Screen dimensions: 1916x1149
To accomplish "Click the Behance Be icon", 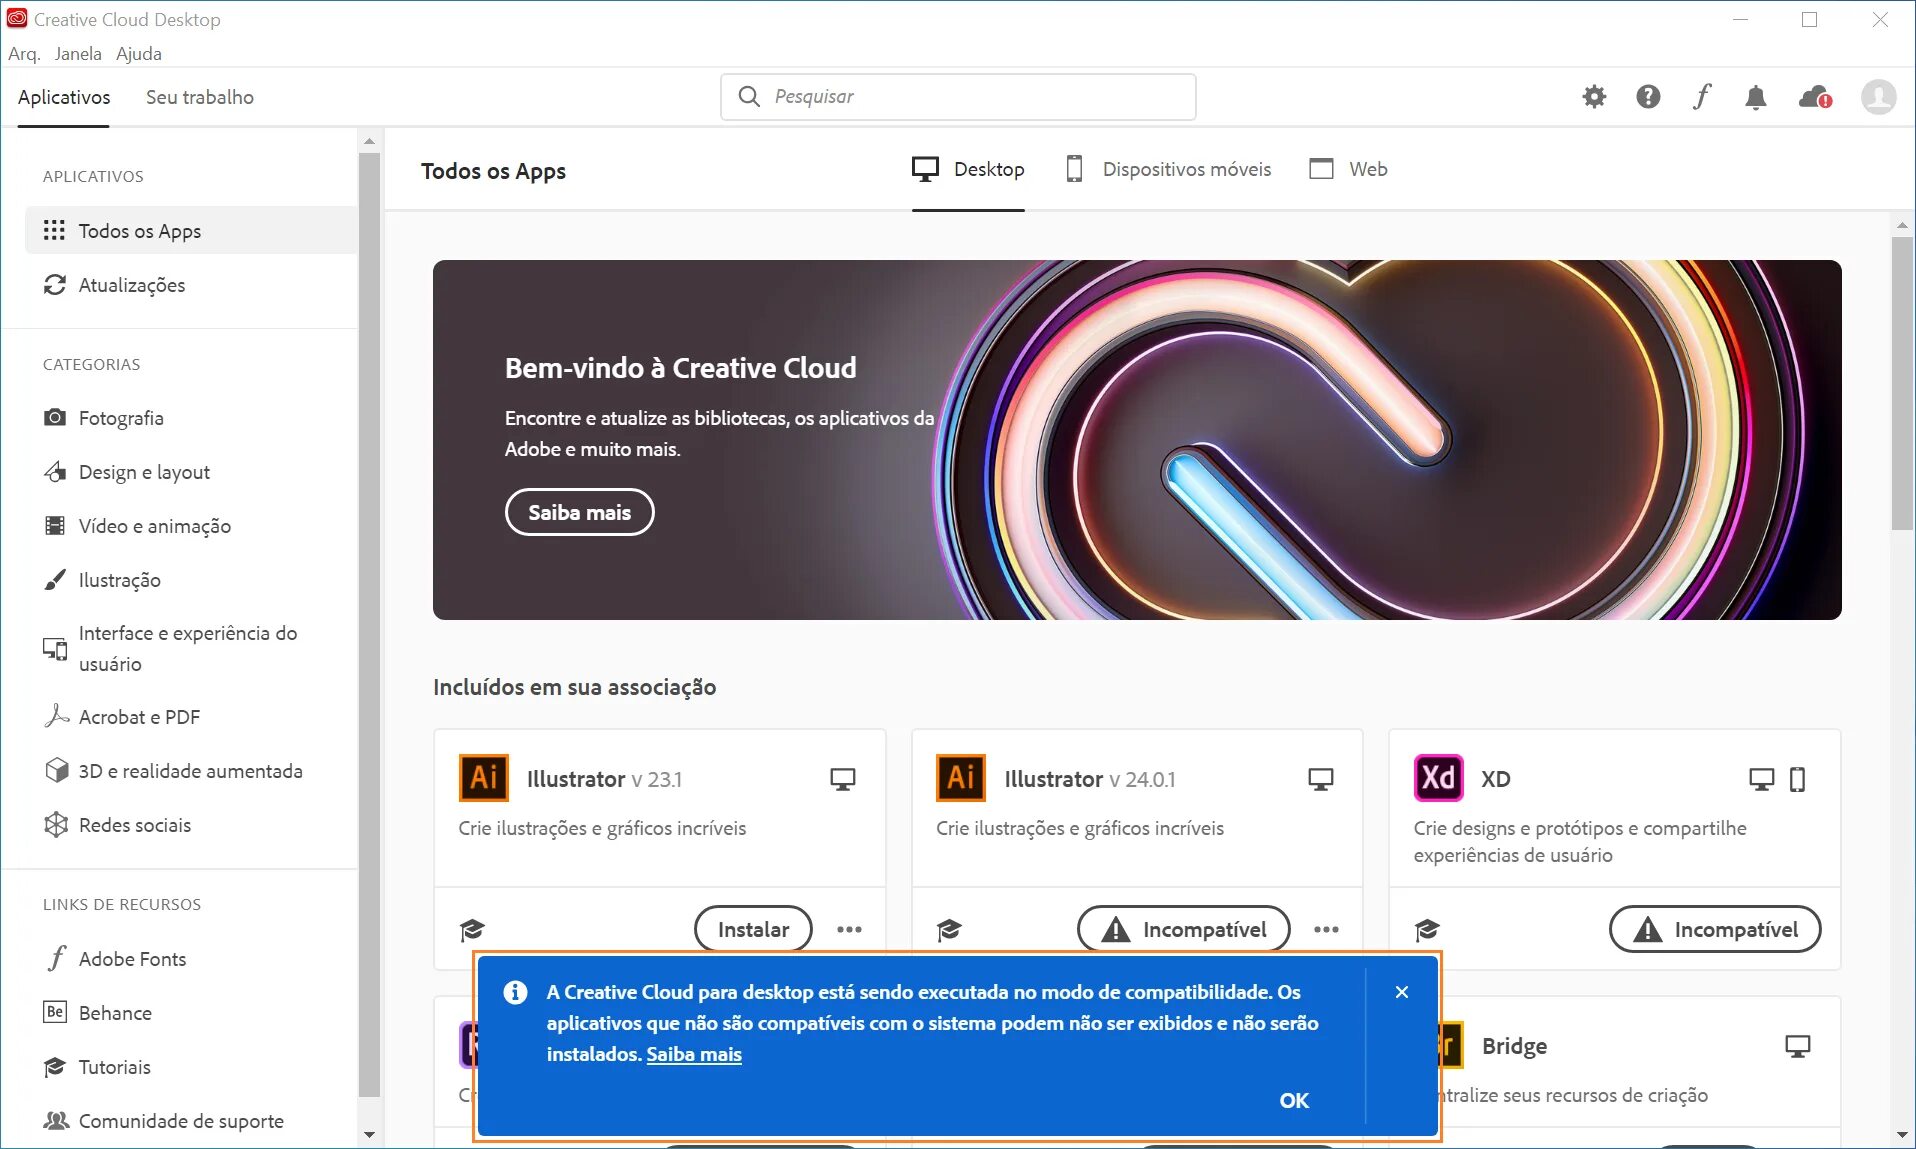I will [55, 1012].
